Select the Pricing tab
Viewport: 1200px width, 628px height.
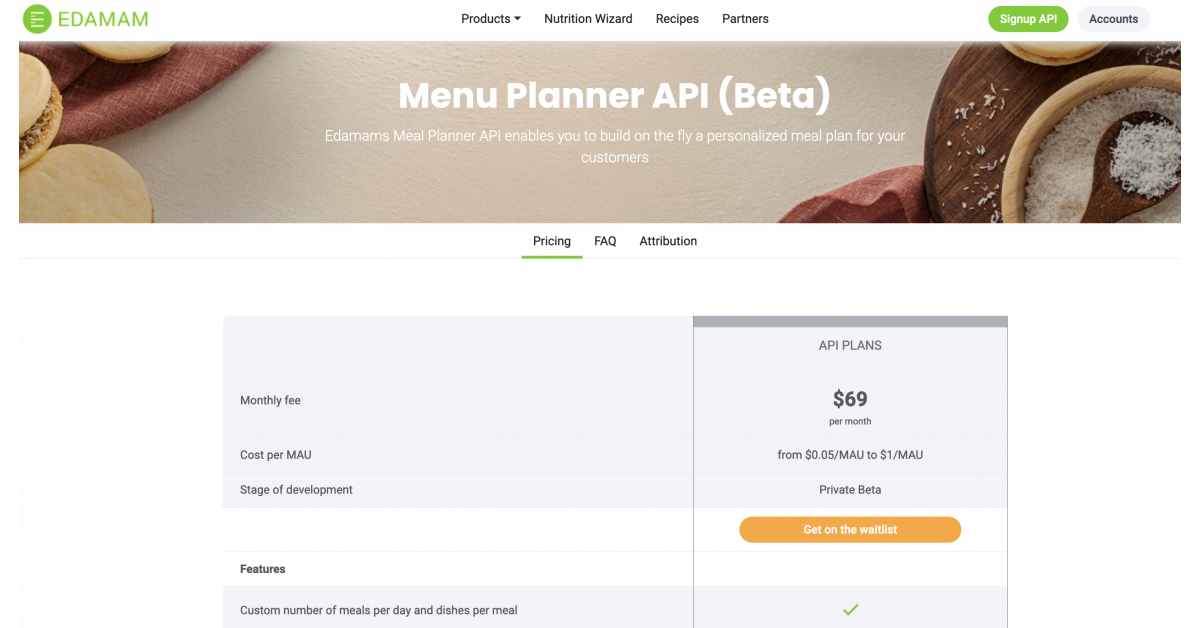point(552,241)
